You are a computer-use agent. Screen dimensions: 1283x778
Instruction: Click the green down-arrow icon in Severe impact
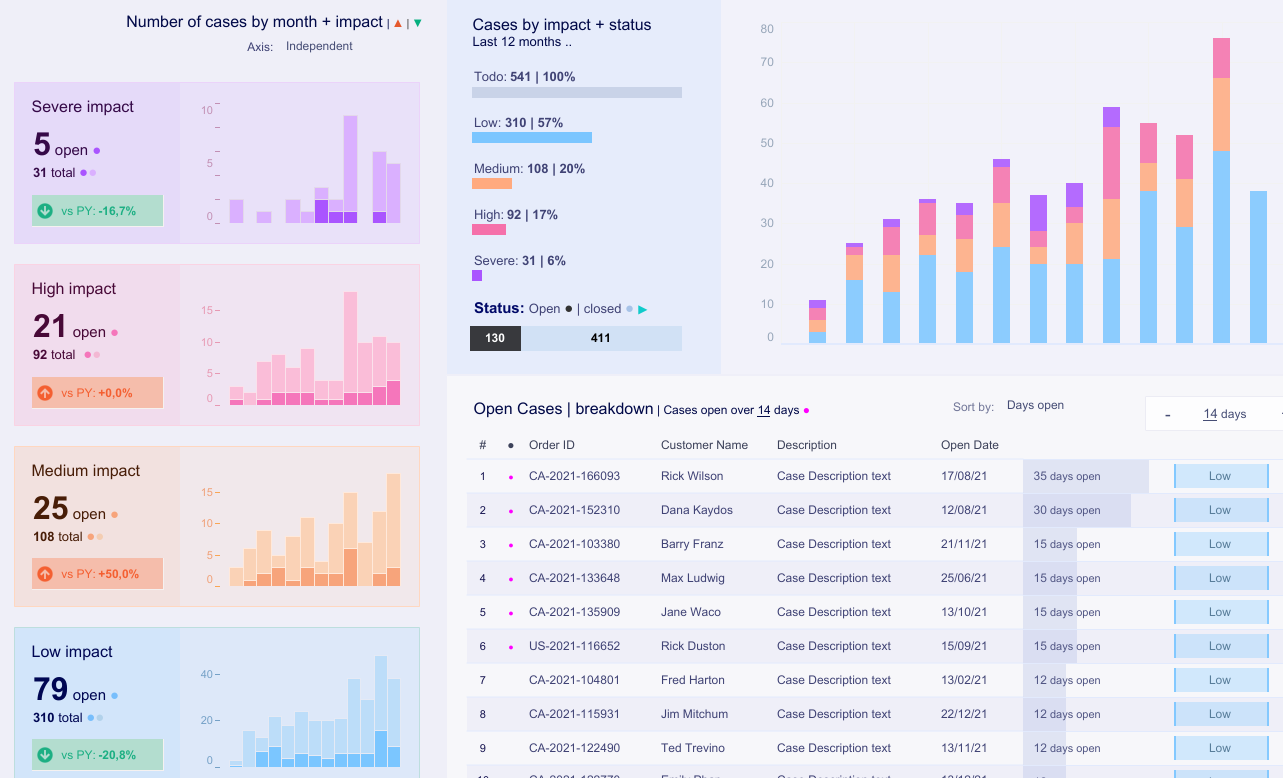(45, 211)
